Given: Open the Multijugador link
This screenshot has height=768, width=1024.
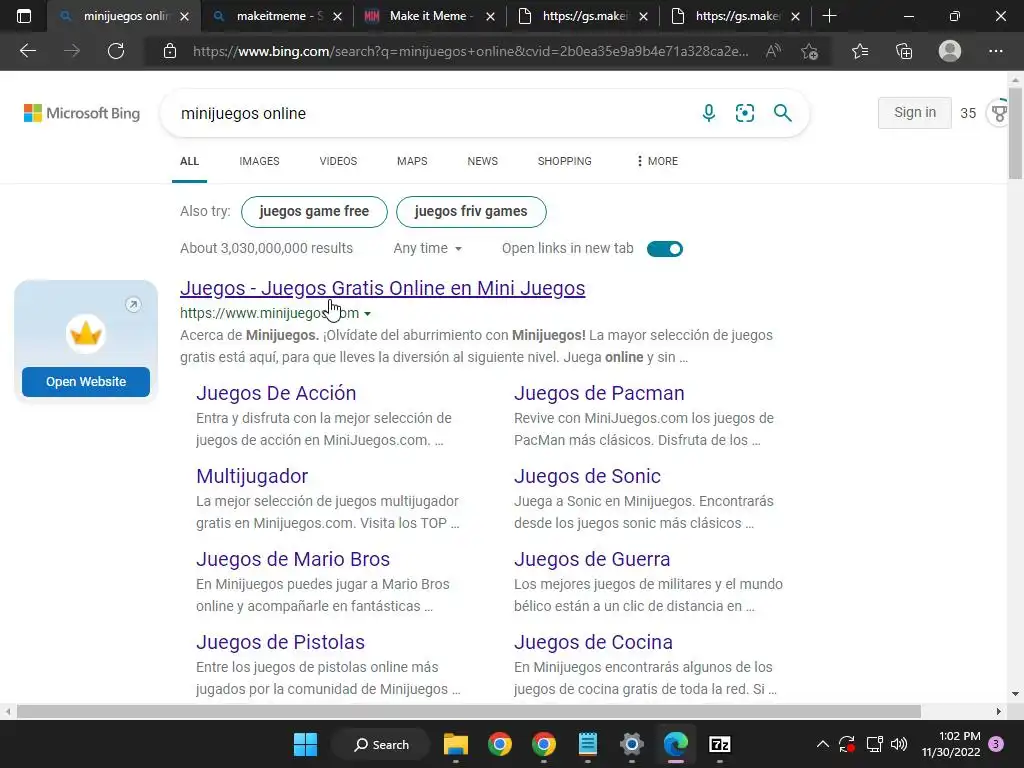Looking at the screenshot, I should pyautogui.click(x=252, y=476).
